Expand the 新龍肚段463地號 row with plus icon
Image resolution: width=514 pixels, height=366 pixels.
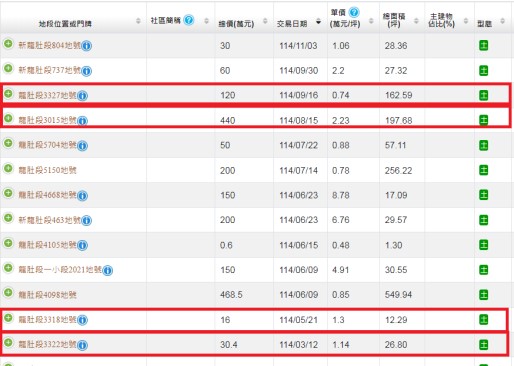tap(8, 218)
